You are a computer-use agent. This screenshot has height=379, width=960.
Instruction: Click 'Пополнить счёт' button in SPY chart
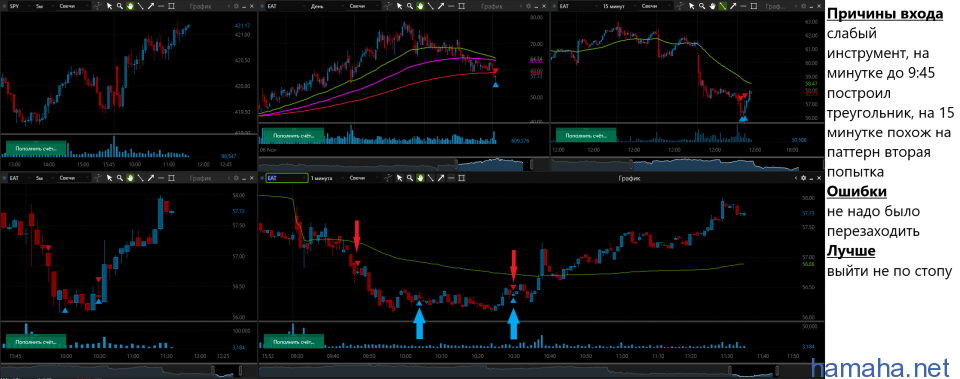[36, 148]
